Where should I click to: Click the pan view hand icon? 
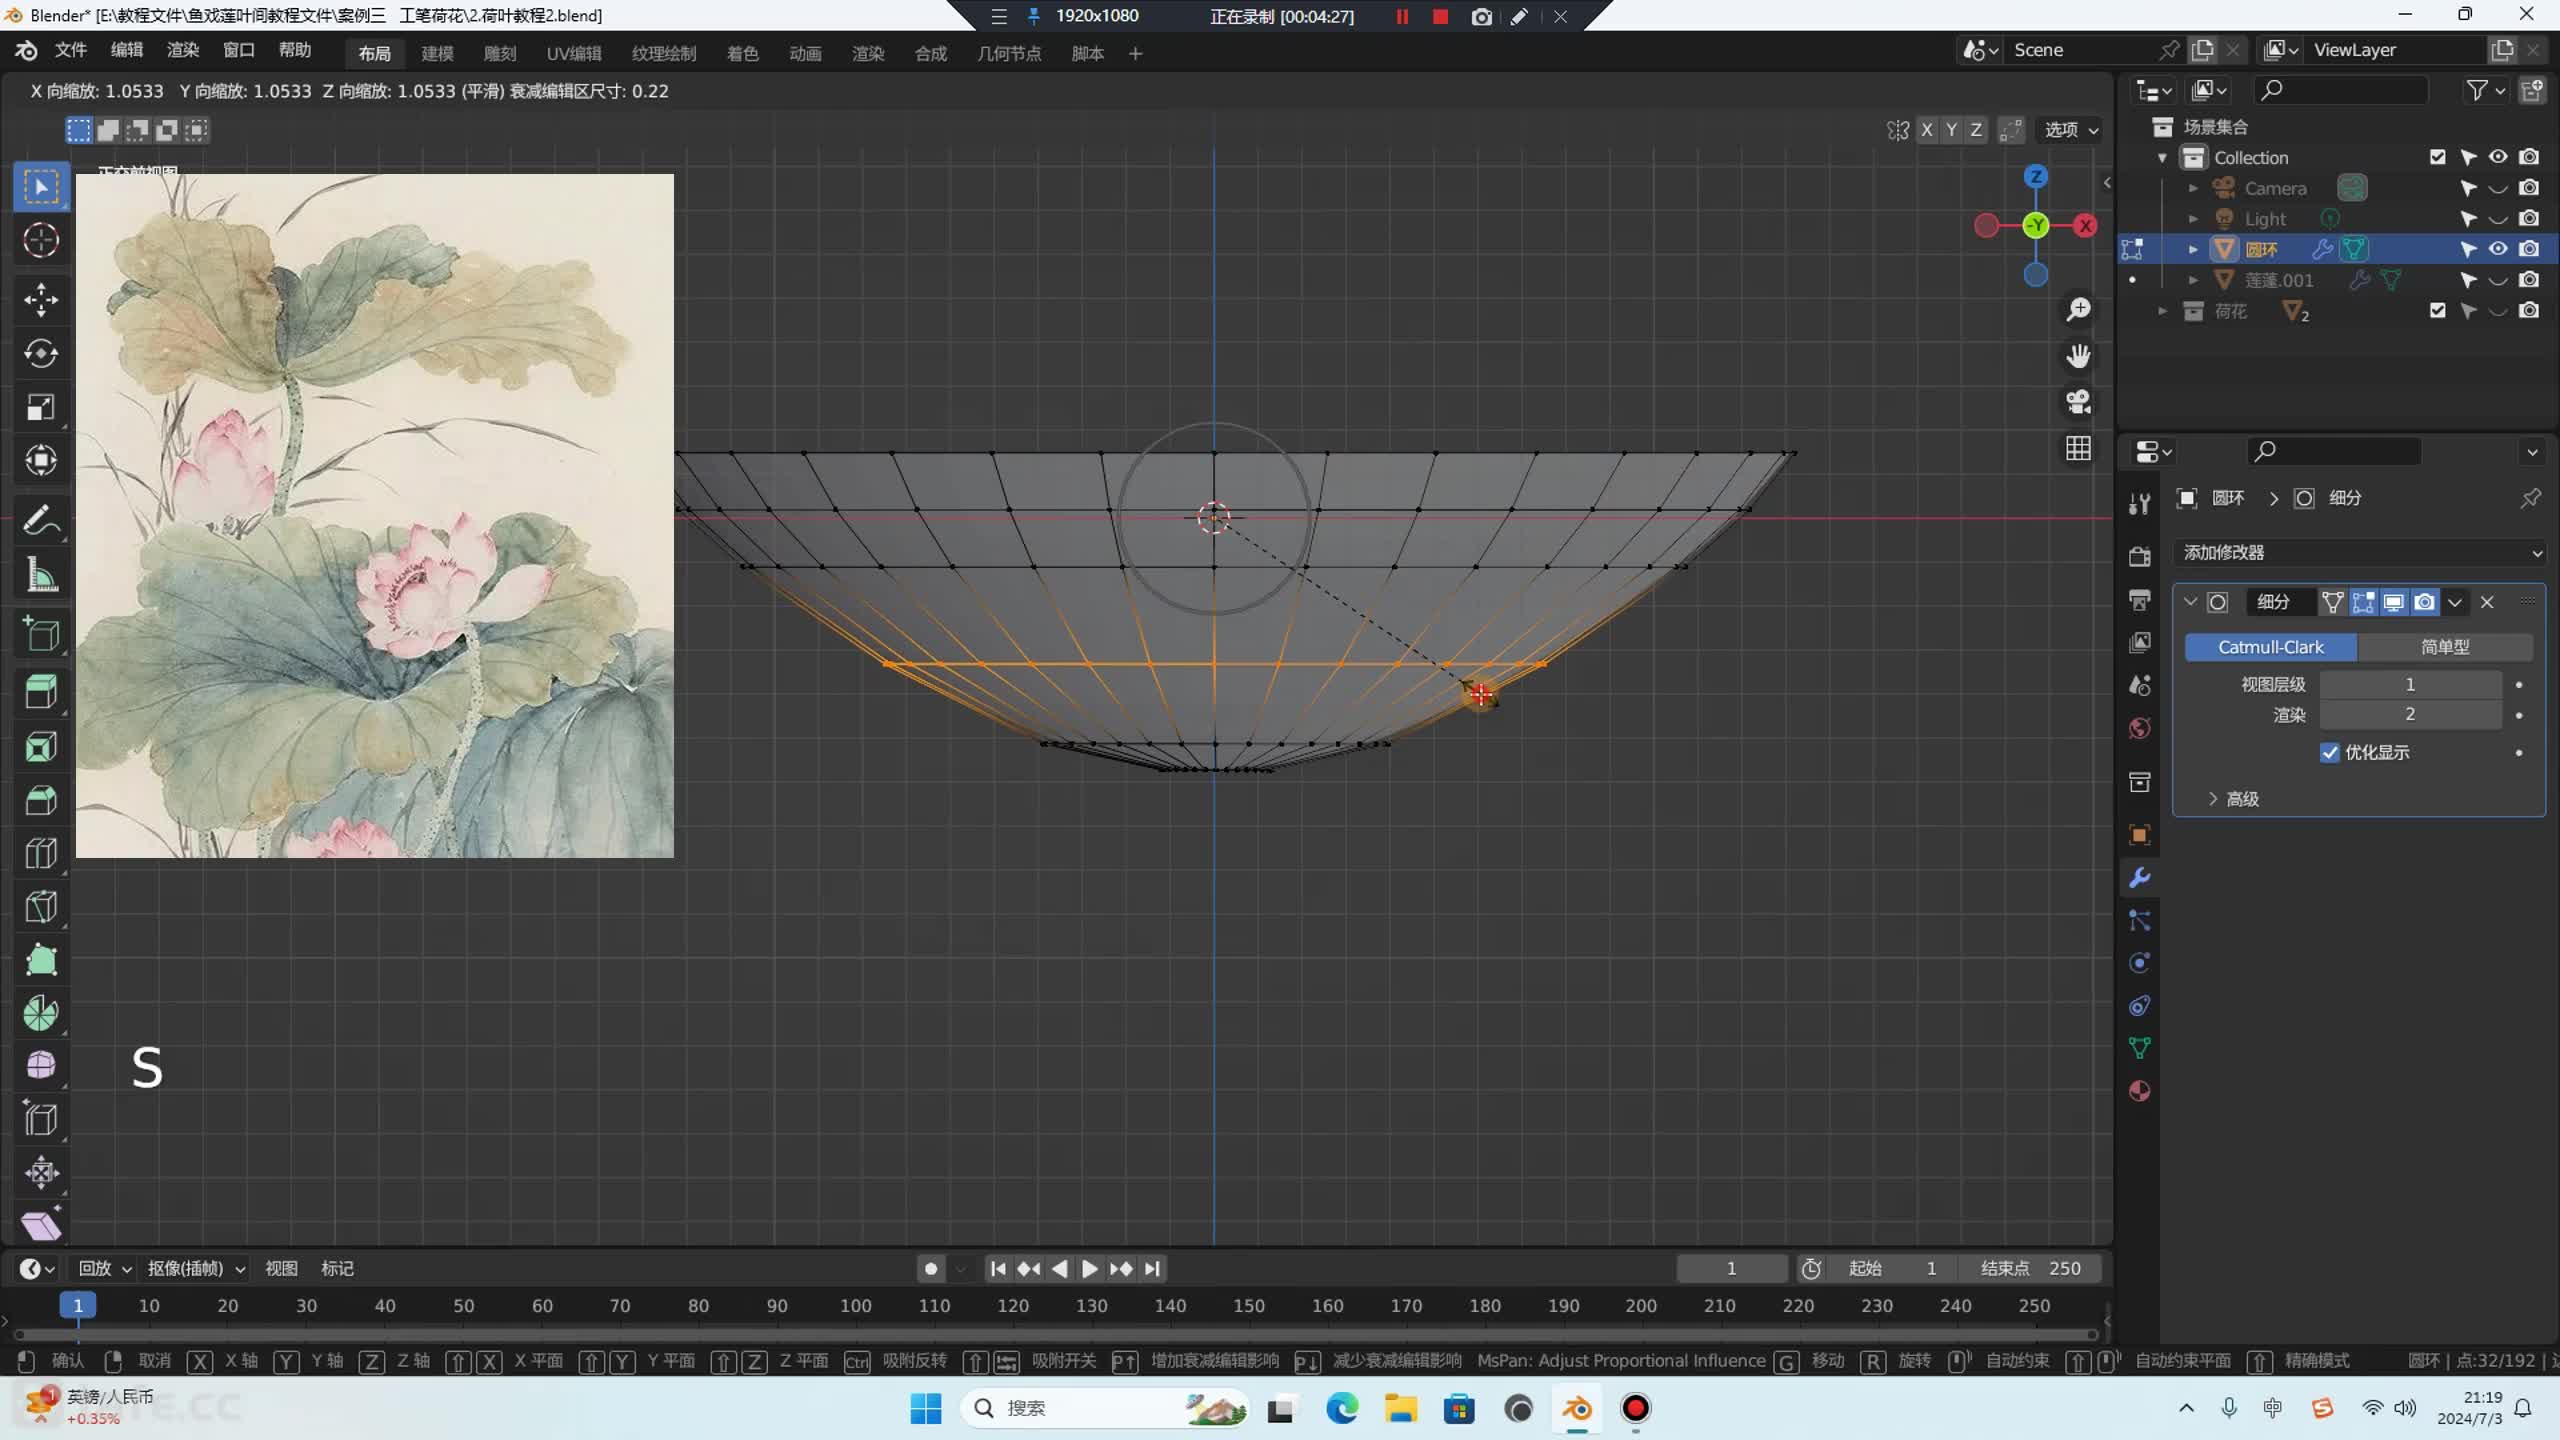click(x=2078, y=356)
